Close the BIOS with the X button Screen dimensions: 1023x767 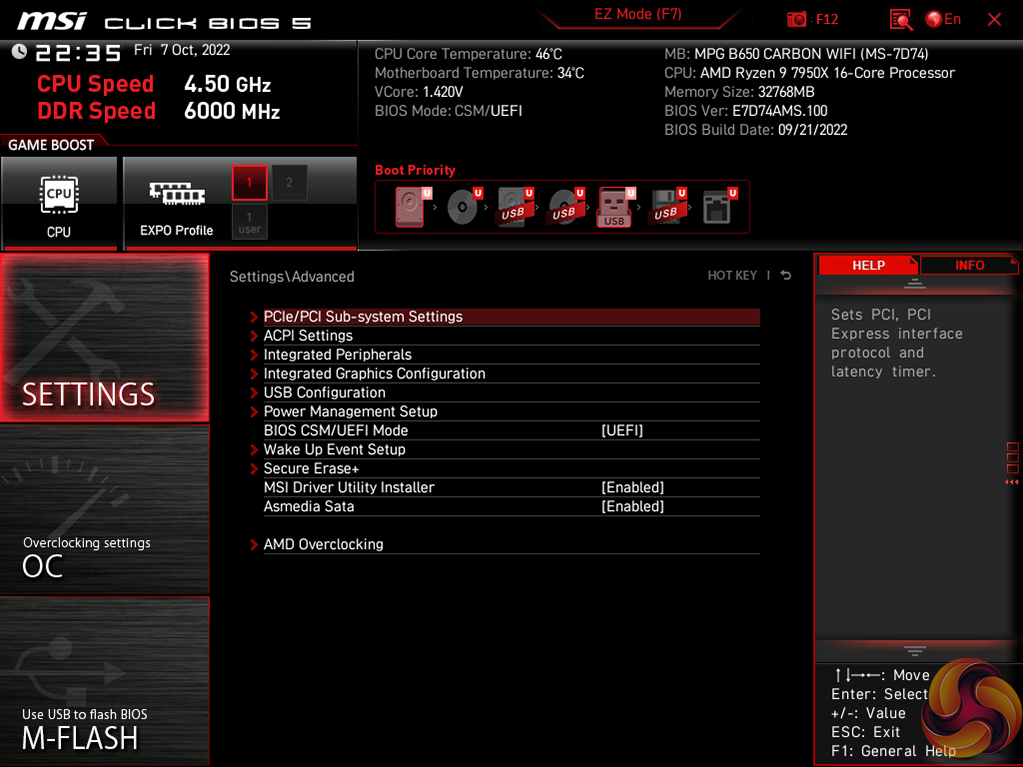point(994,20)
